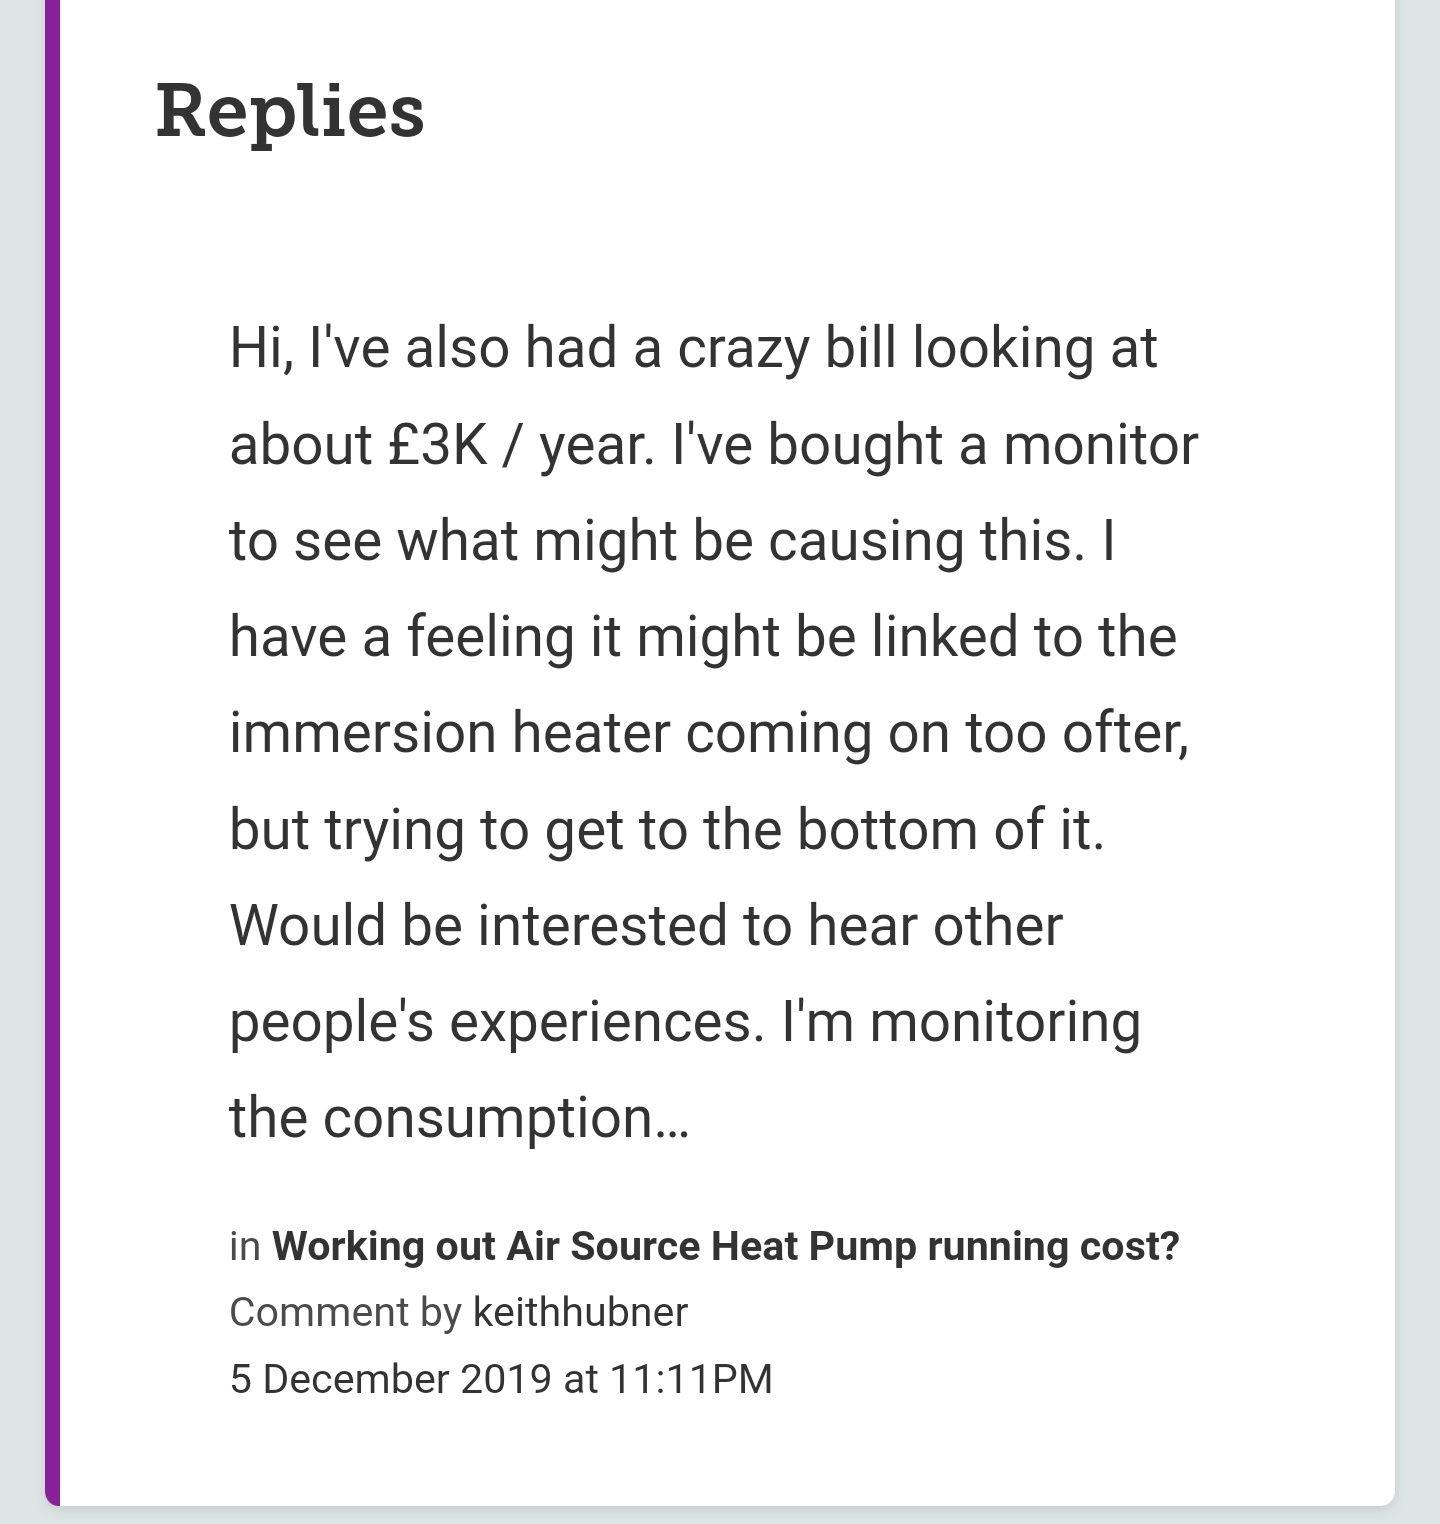The height and width of the screenshot is (1524, 1440).
Task: Click the word 'in' before the thread title
Action: (244, 1247)
